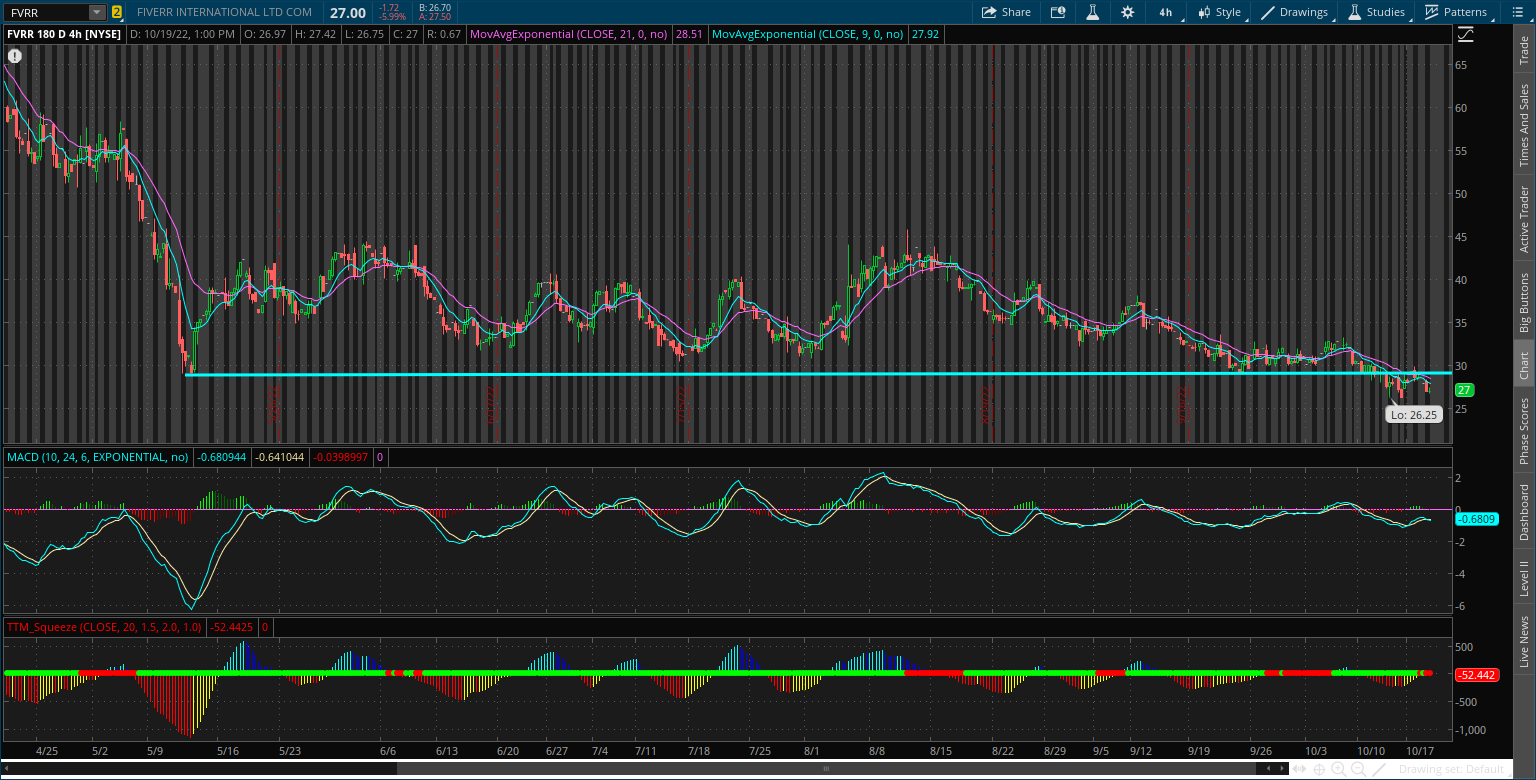Click the cyan horizontal support line
Image resolution: width=1536 pixels, height=780 pixels.
(x=818, y=374)
